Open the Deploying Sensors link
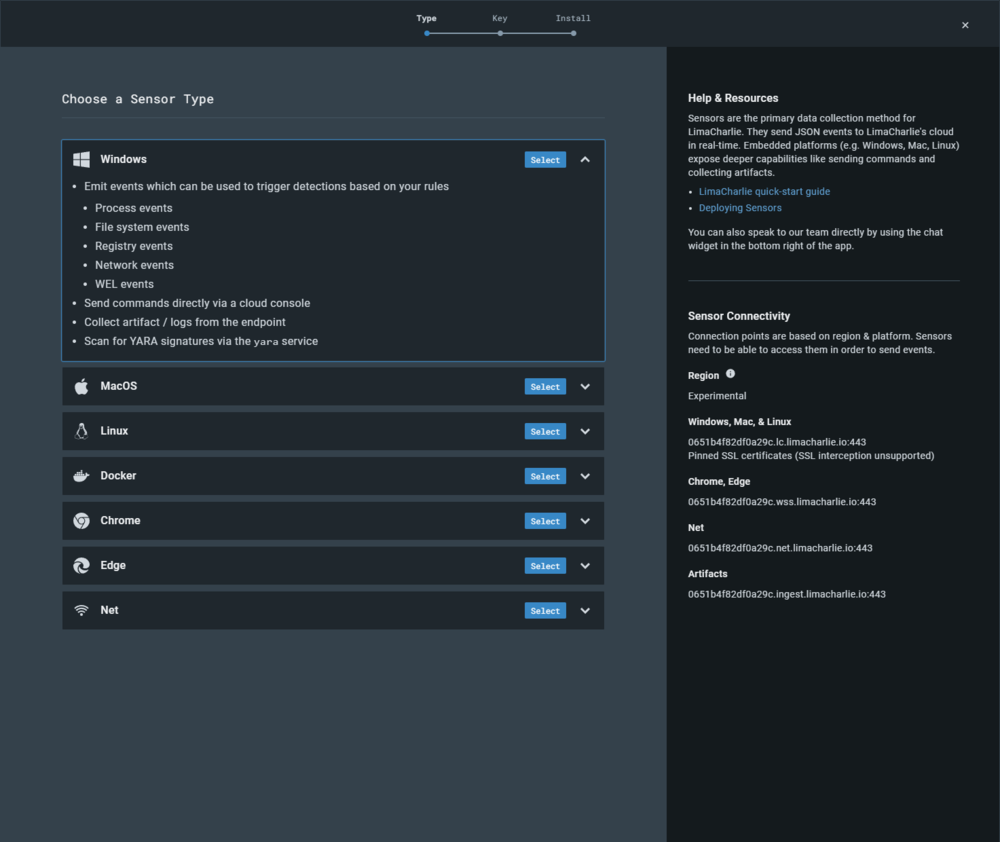 coord(740,208)
